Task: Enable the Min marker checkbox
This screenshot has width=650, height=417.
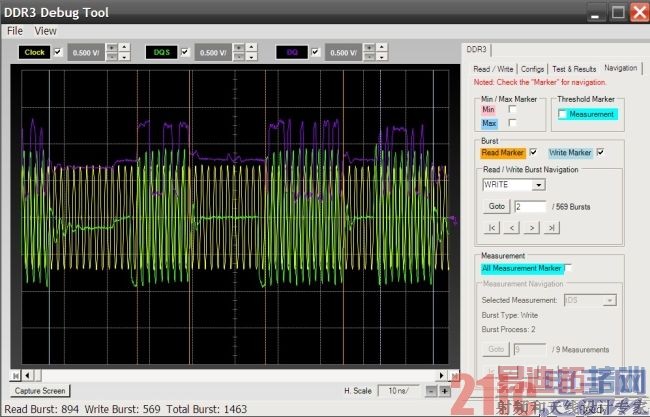Action: click(513, 109)
